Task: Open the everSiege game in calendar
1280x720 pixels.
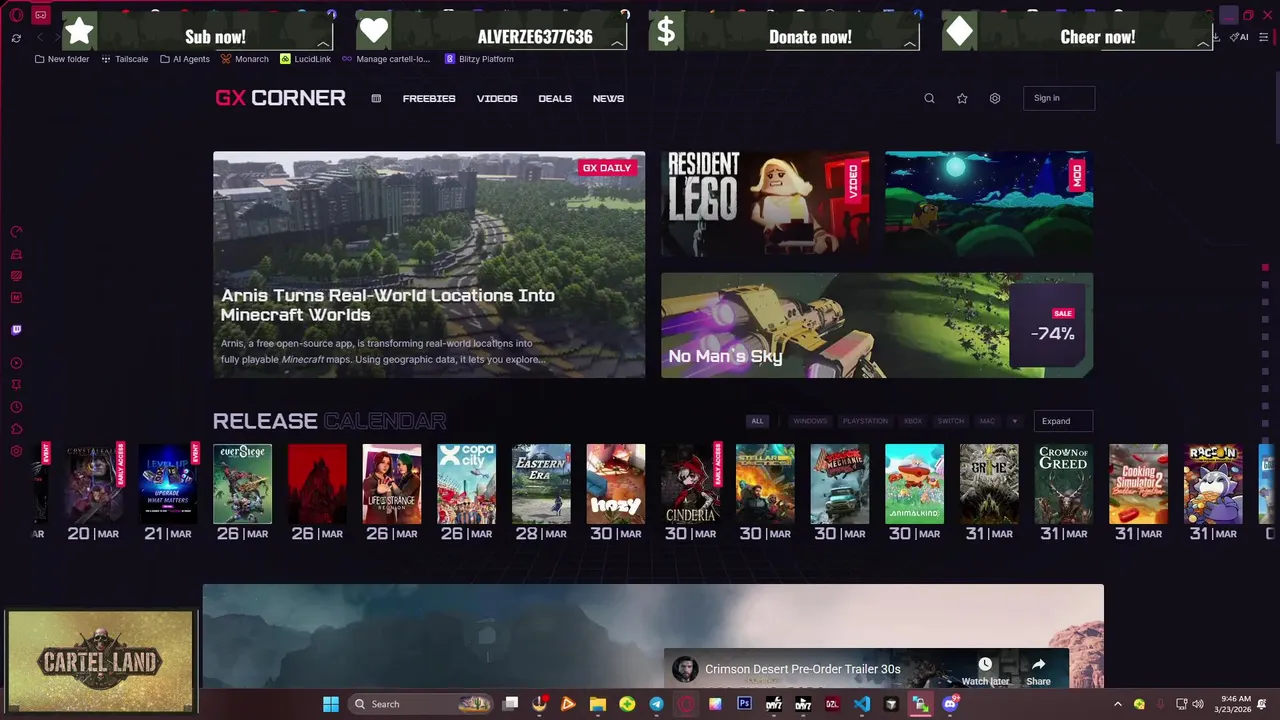Action: tap(243, 484)
